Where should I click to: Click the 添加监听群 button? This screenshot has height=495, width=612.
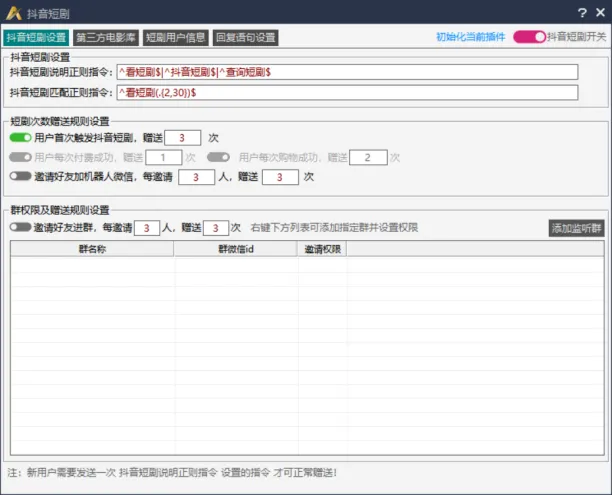point(576,228)
